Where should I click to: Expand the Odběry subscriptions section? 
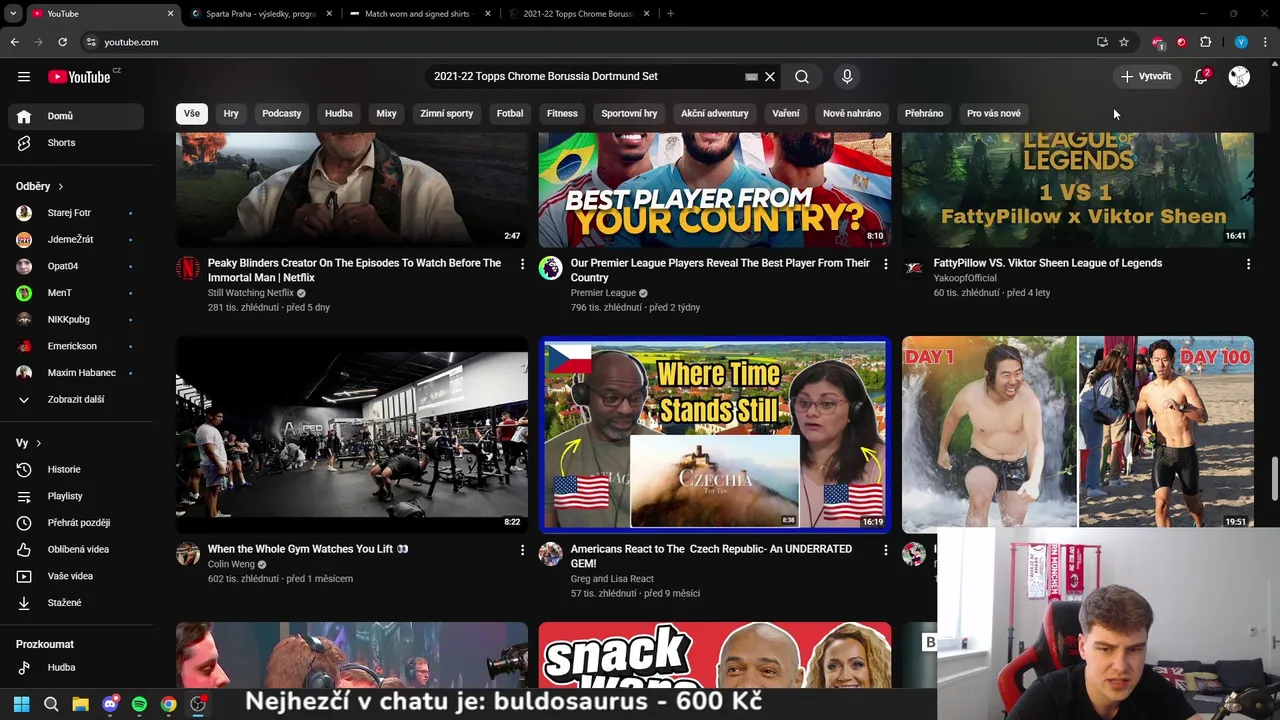[40, 186]
